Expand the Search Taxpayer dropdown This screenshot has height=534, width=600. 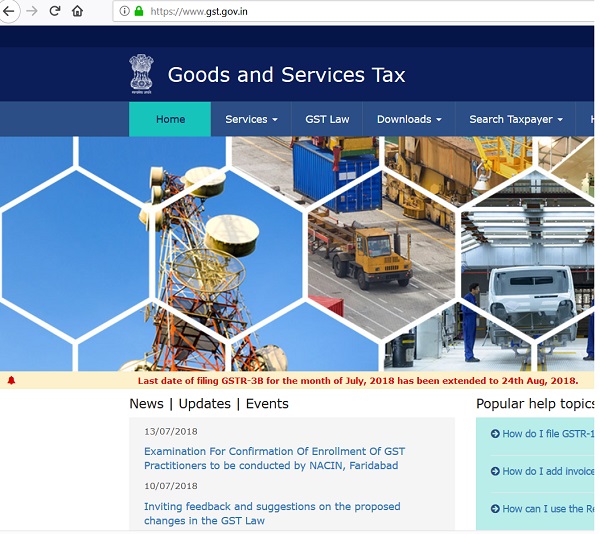pos(515,119)
